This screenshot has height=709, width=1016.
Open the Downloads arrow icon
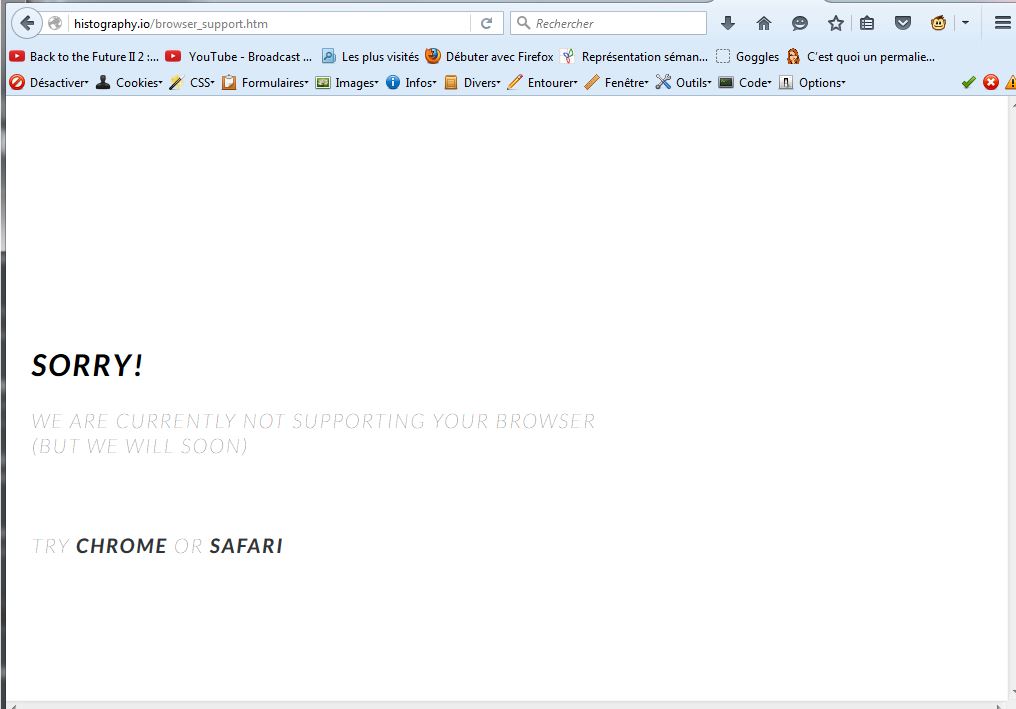tap(728, 24)
